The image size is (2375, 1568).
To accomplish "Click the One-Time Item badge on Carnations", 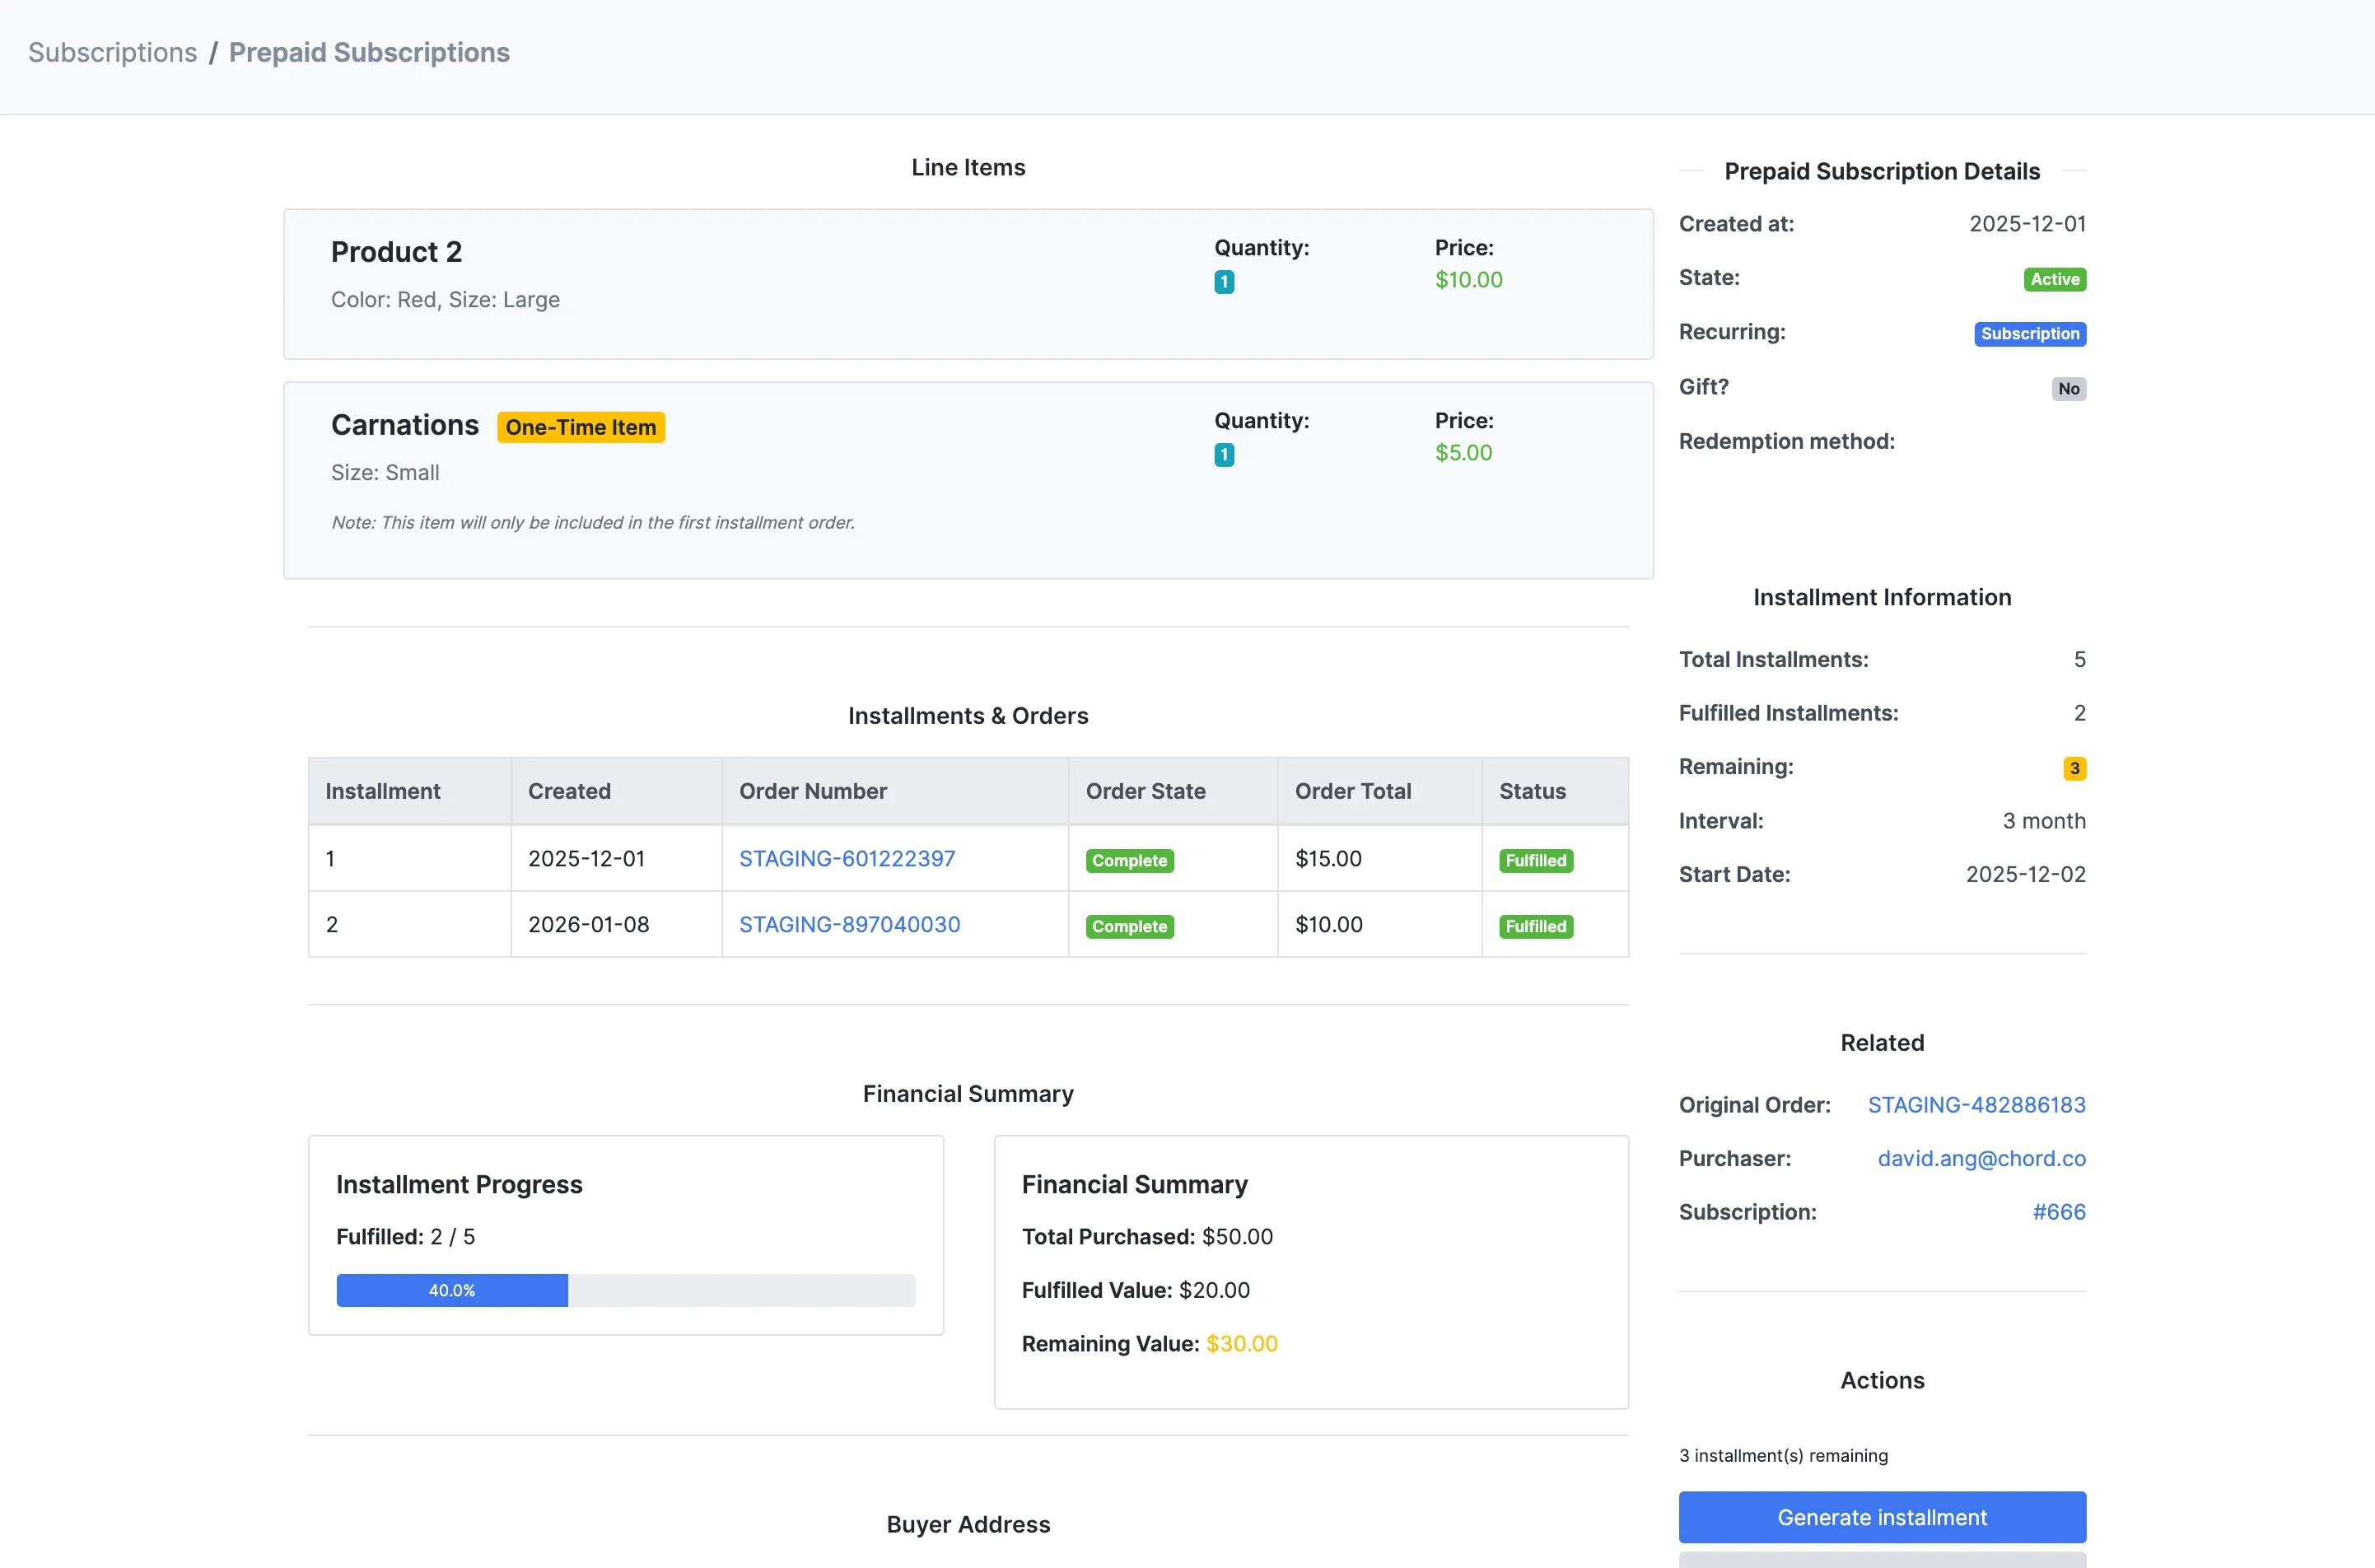I will [x=581, y=427].
